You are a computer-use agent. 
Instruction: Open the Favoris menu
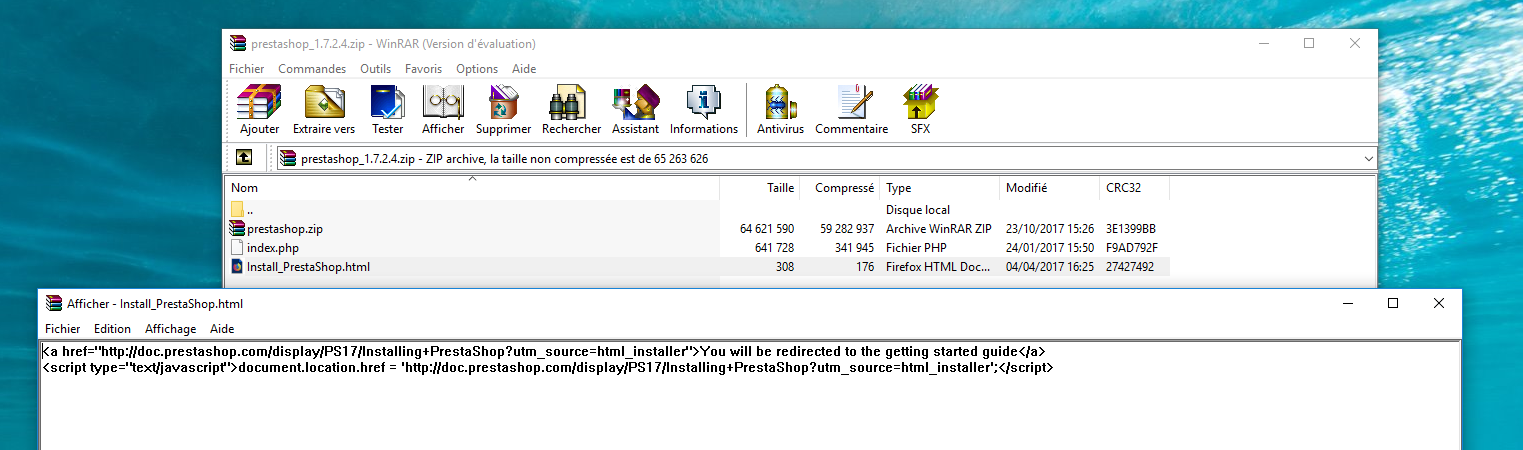tap(423, 69)
